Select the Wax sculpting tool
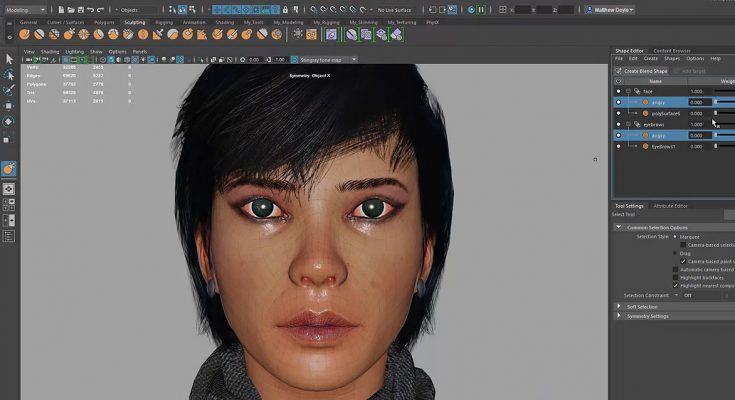This screenshot has width=735, height=400. click(x=173, y=34)
